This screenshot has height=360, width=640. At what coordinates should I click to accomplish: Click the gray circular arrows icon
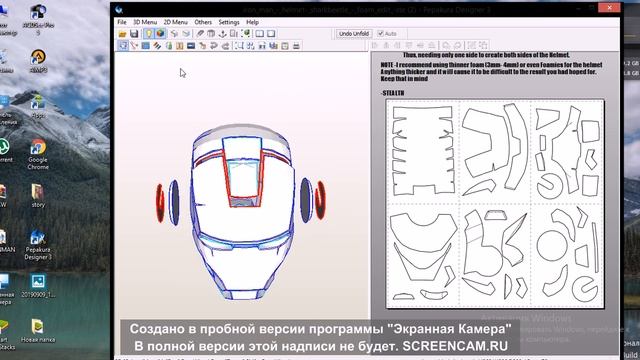[x=213, y=46]
